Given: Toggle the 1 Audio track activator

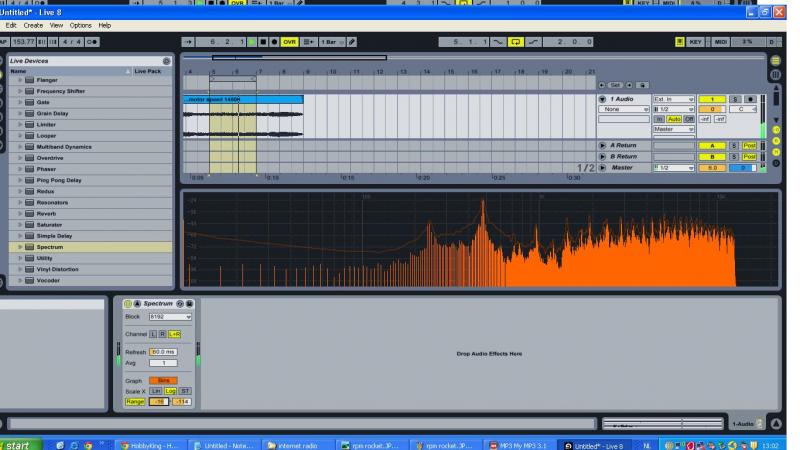Looking at the screenshot, I should tap(712, 99).
